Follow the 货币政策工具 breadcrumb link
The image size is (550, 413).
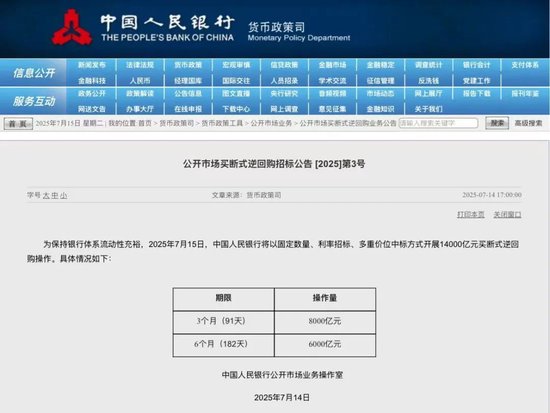click(x=222, y=123)
